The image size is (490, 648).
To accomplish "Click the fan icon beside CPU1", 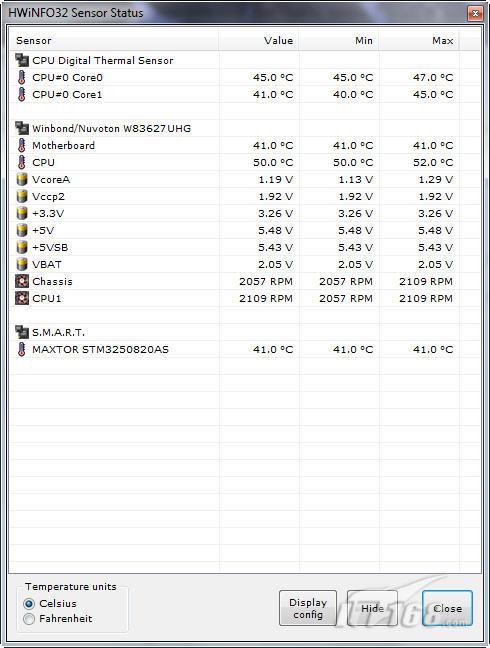I will click(x=22, y=298).
